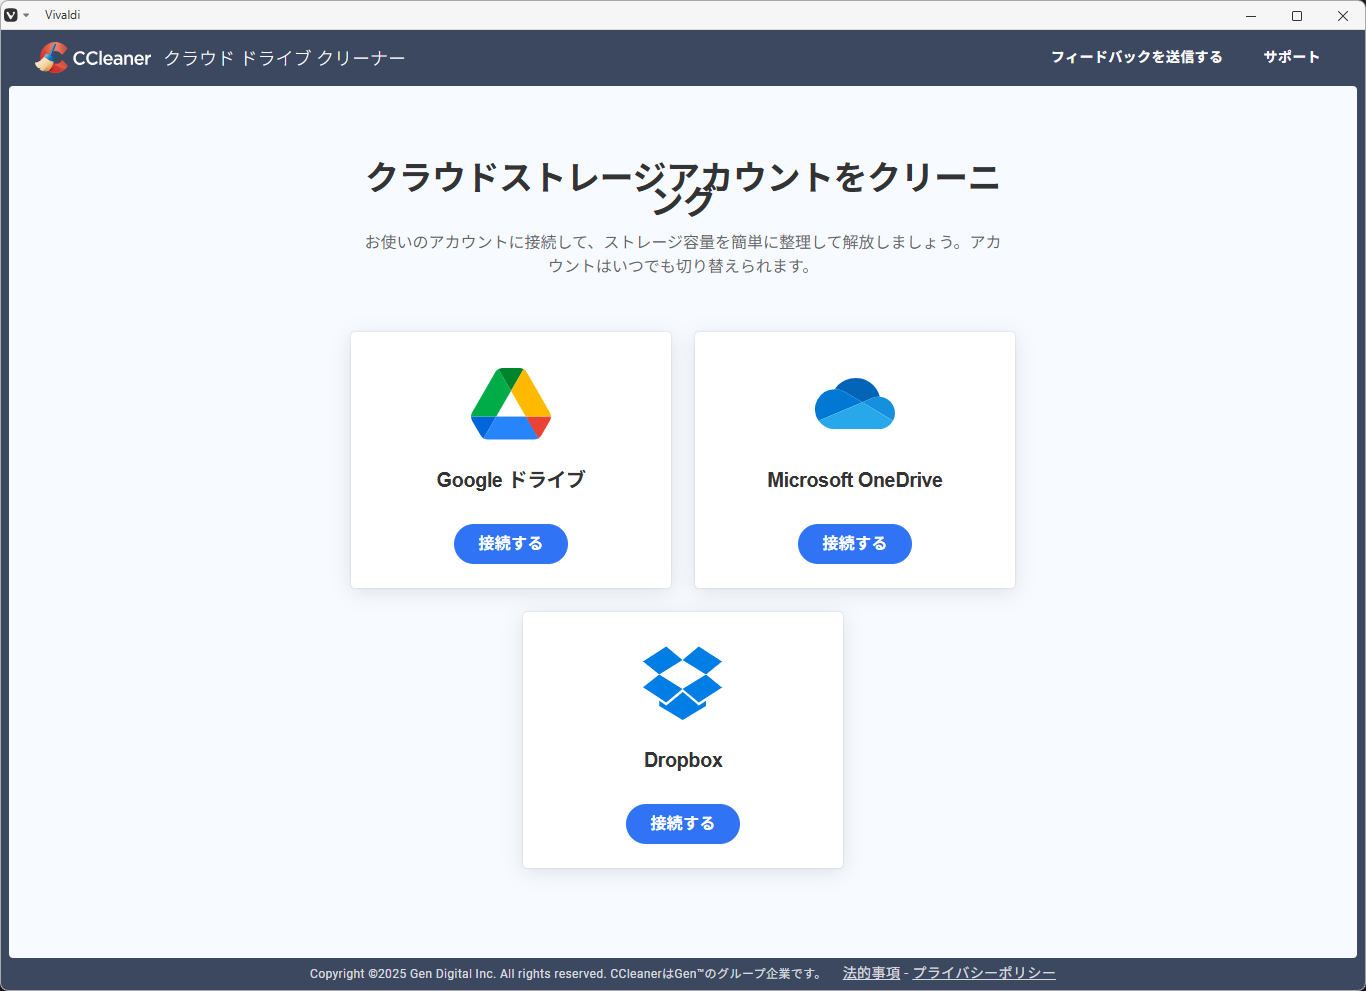This screenshot has width=1366, height=991.
Task: Click the Vivaldi window title text
Action: 63,15
